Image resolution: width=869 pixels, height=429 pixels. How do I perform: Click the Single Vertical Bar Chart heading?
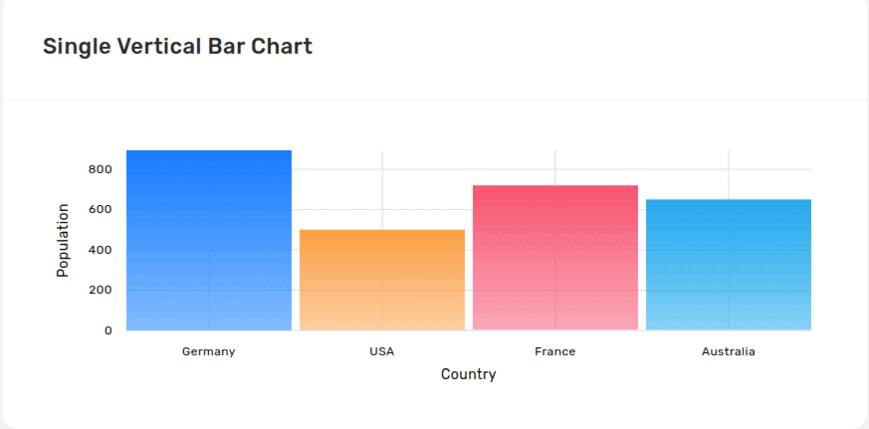click(x=177, y=46)
